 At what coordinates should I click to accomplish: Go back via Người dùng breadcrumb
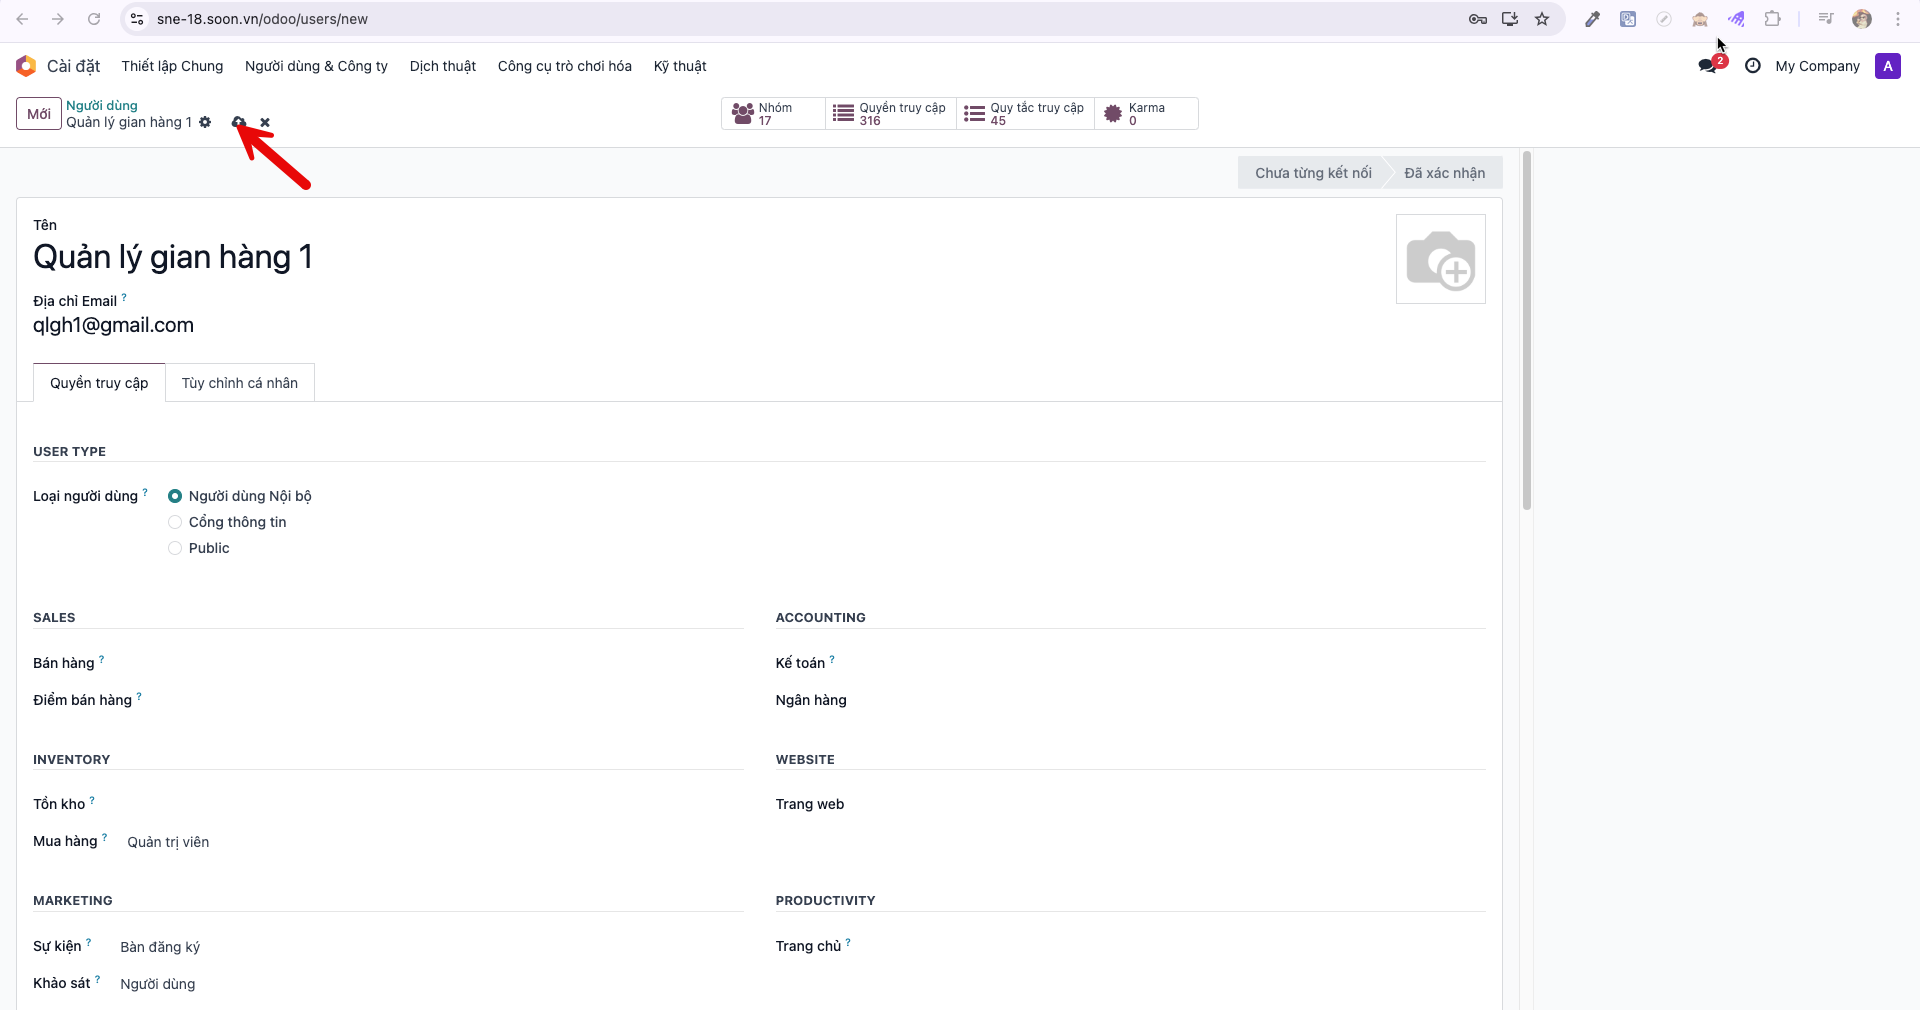click(x=102, y=105)
